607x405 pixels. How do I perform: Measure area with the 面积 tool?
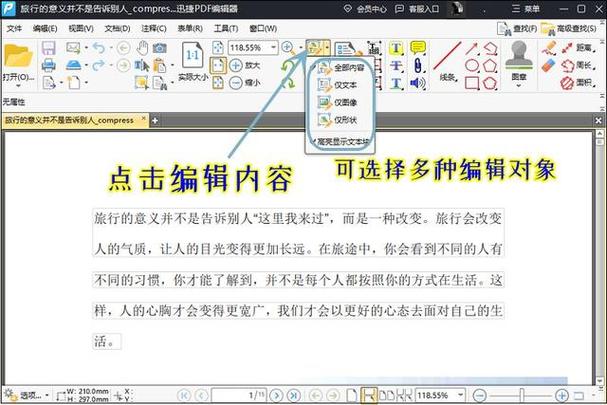coord(578,82)
